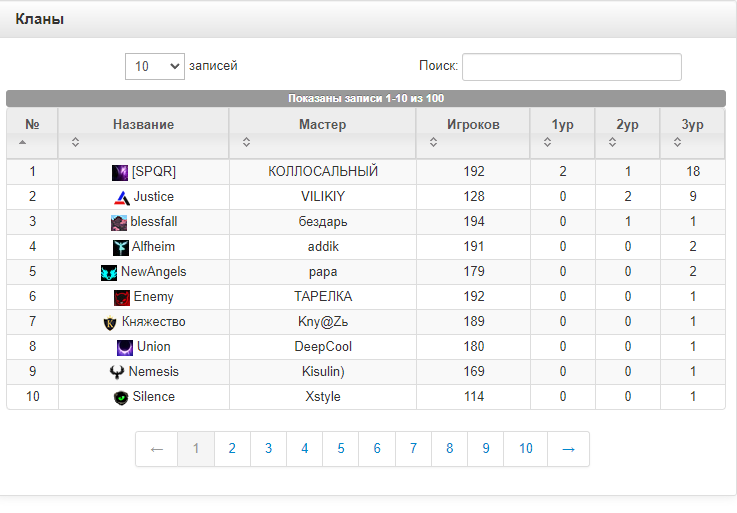
Task: Go to page 2 of clans
Action: [232, 449]
